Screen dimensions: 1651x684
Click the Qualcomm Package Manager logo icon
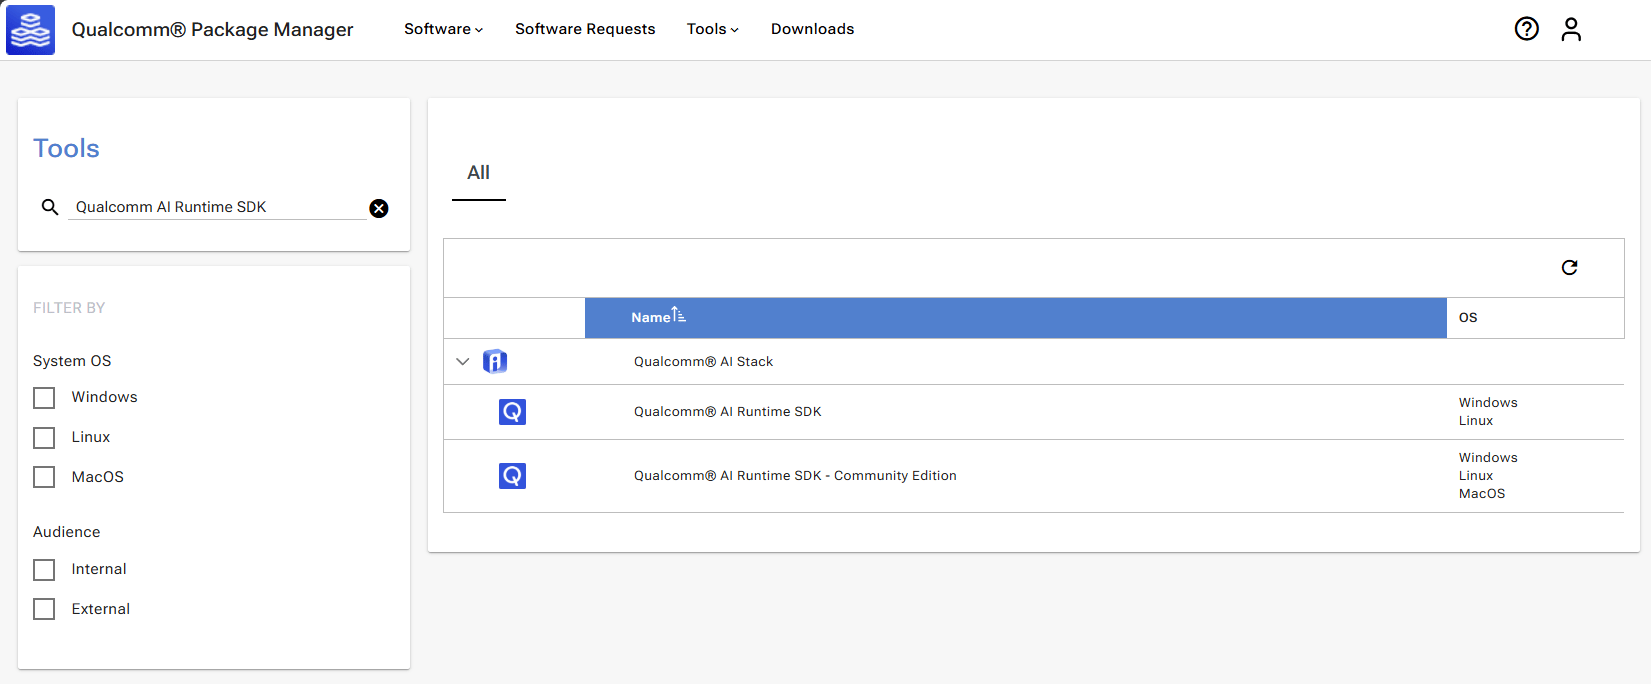tap(31, 29)
